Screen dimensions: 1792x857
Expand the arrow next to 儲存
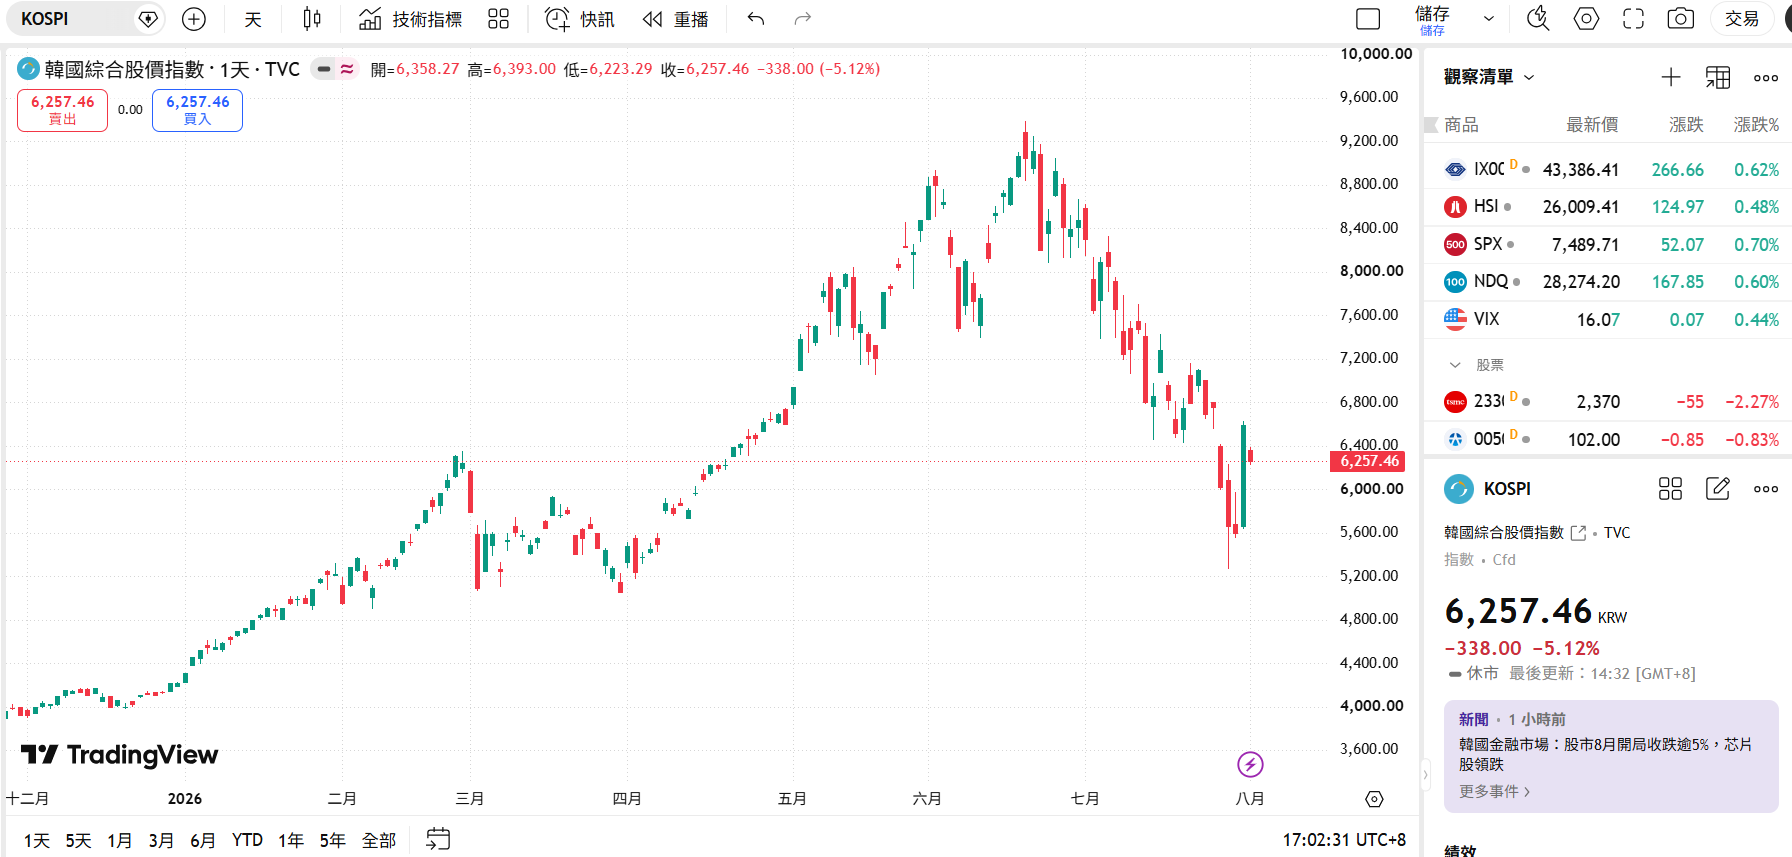(1489, 19)
